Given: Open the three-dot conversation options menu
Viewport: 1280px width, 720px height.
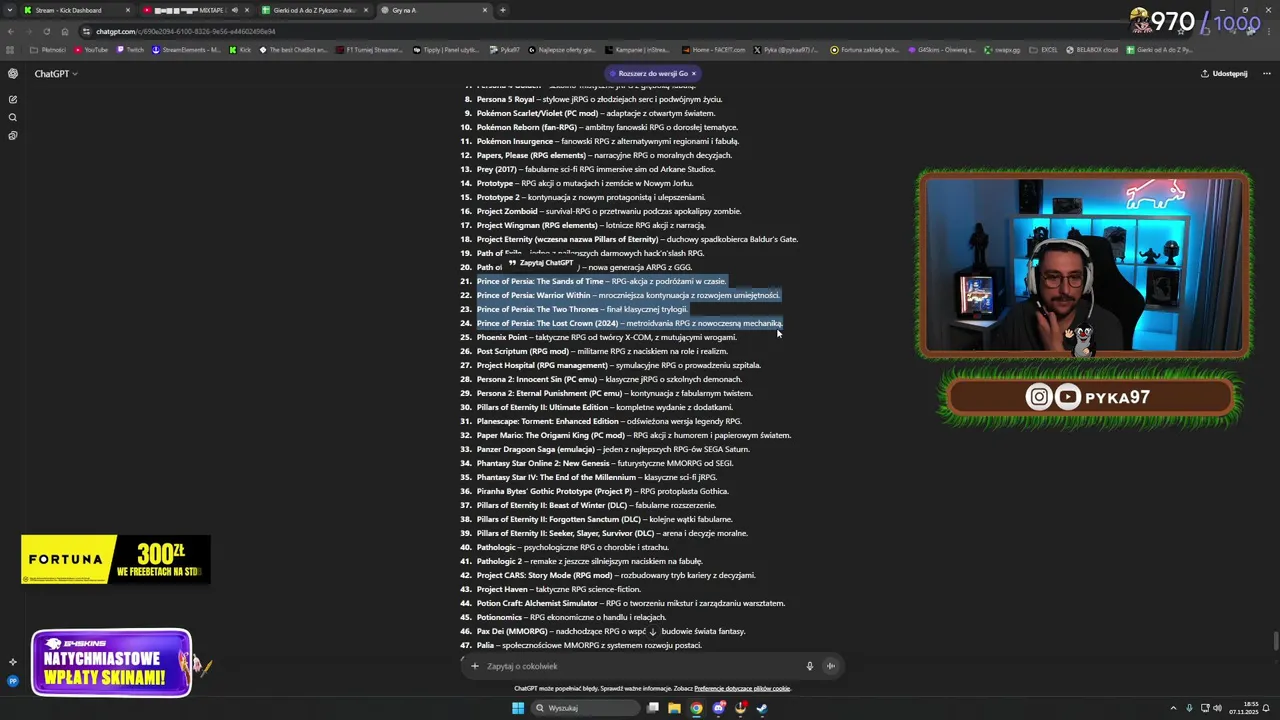Looking at the screenshot, I should click(1266, 73).
